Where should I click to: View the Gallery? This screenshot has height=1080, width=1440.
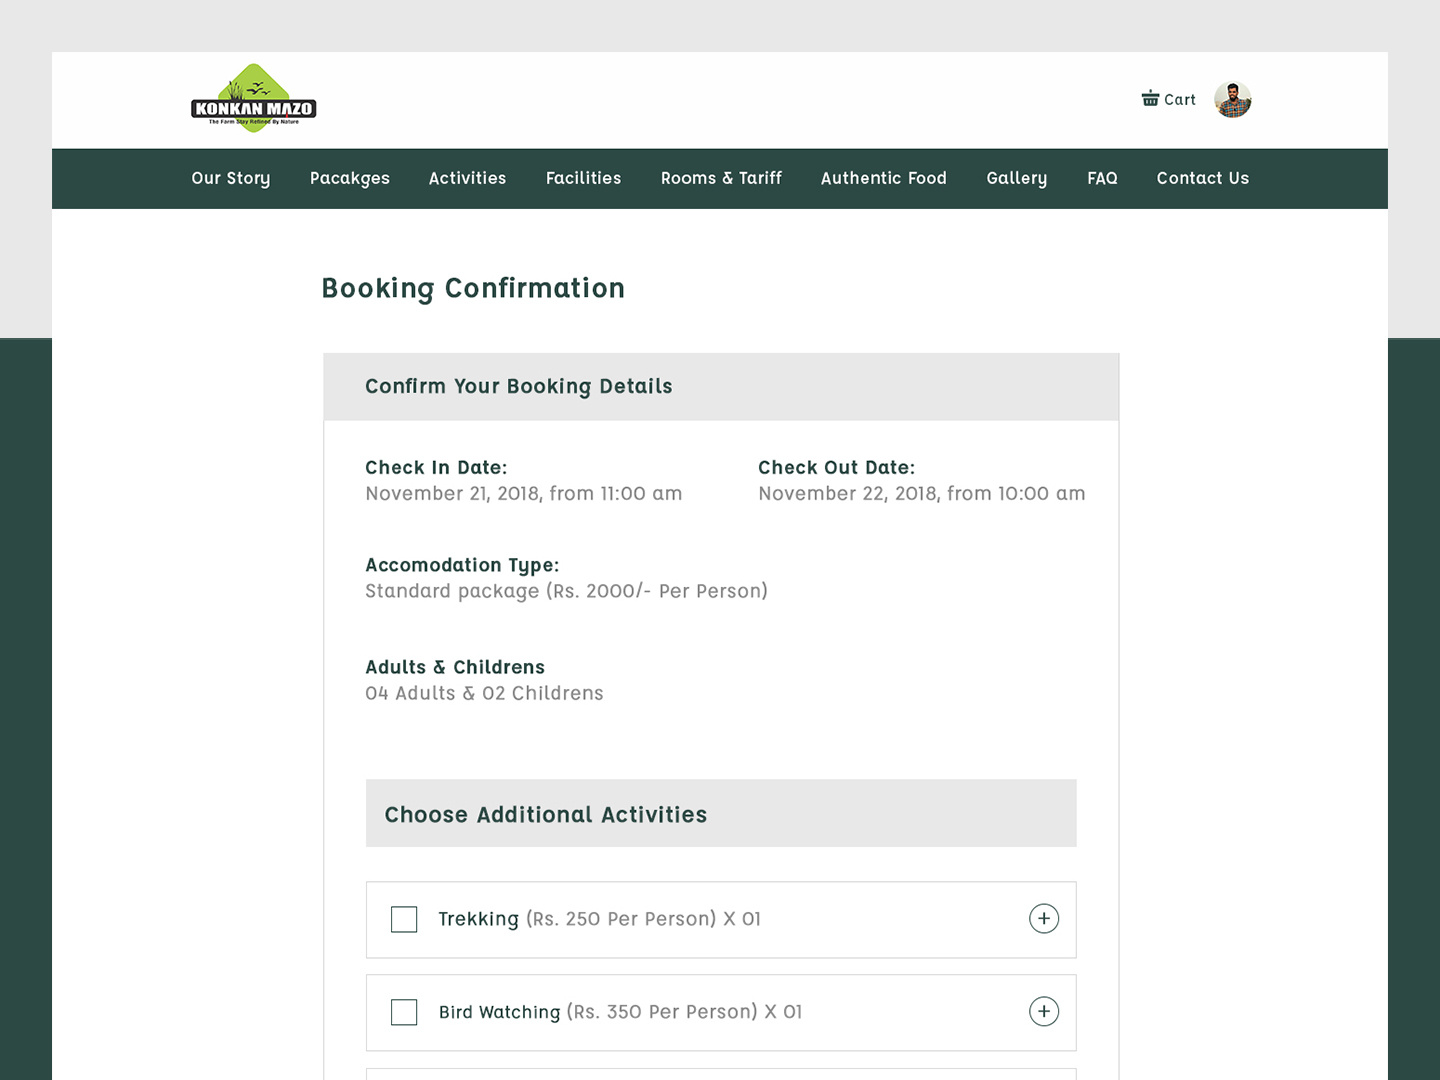tap(1016, 178)
